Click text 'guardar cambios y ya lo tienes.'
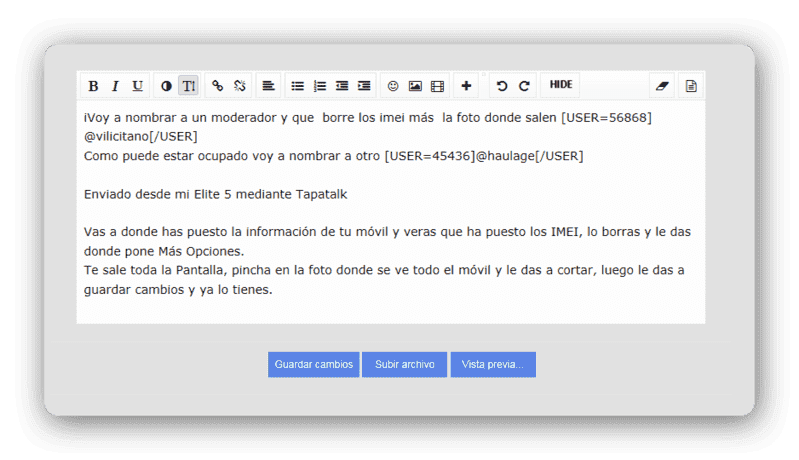This screenshot has height=460, width=799. point(178,290)
